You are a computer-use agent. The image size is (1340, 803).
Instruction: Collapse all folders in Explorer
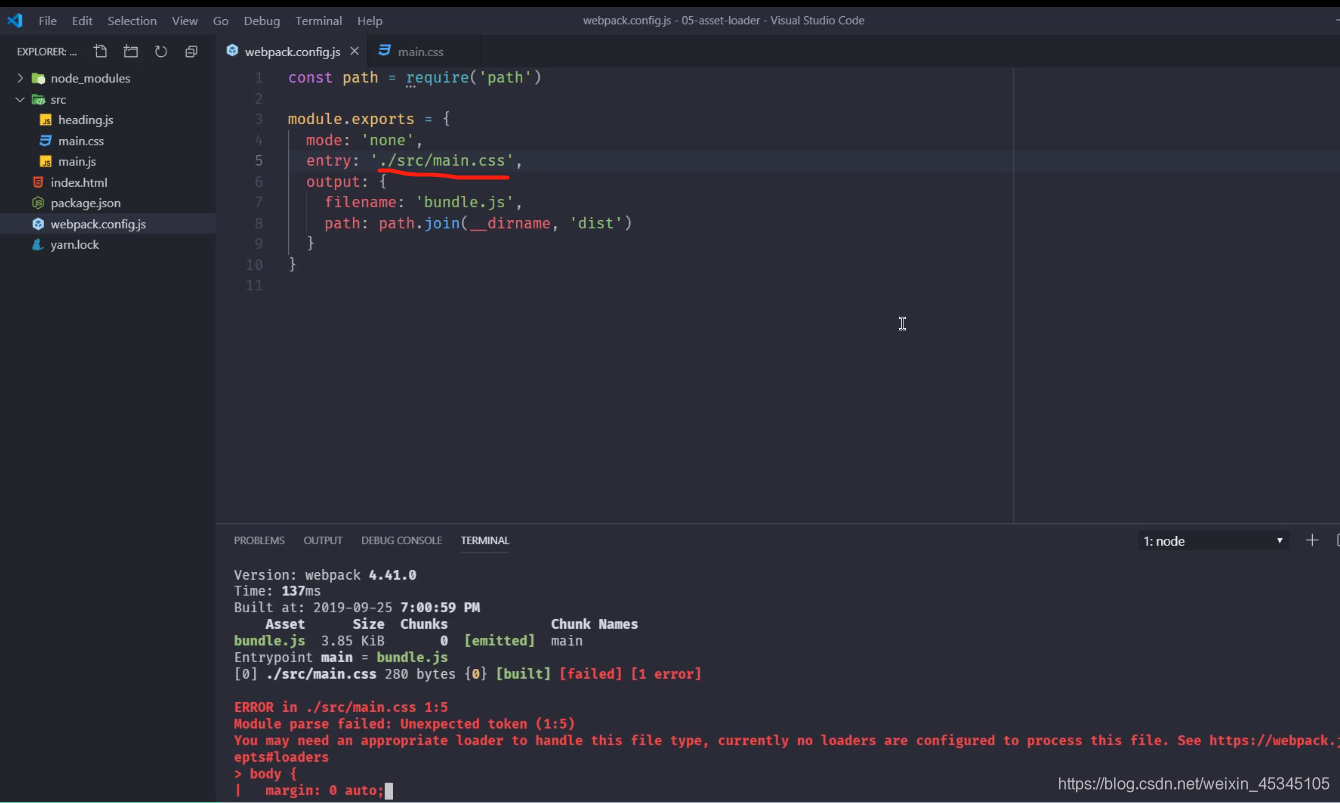pyautogui.click(x=191, y=51)
